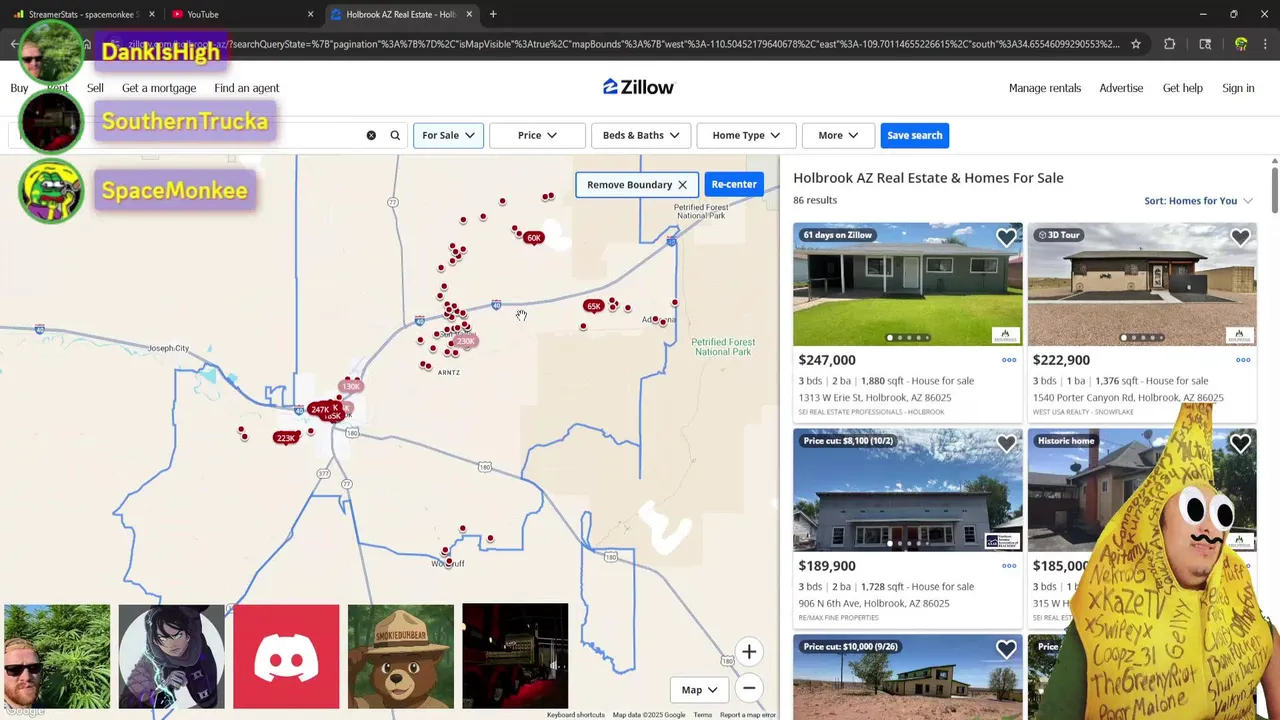Viewport: 1280px width, 720px height.
Task: Save the $222,900 Porter Canyon home
Action: 1240,237
